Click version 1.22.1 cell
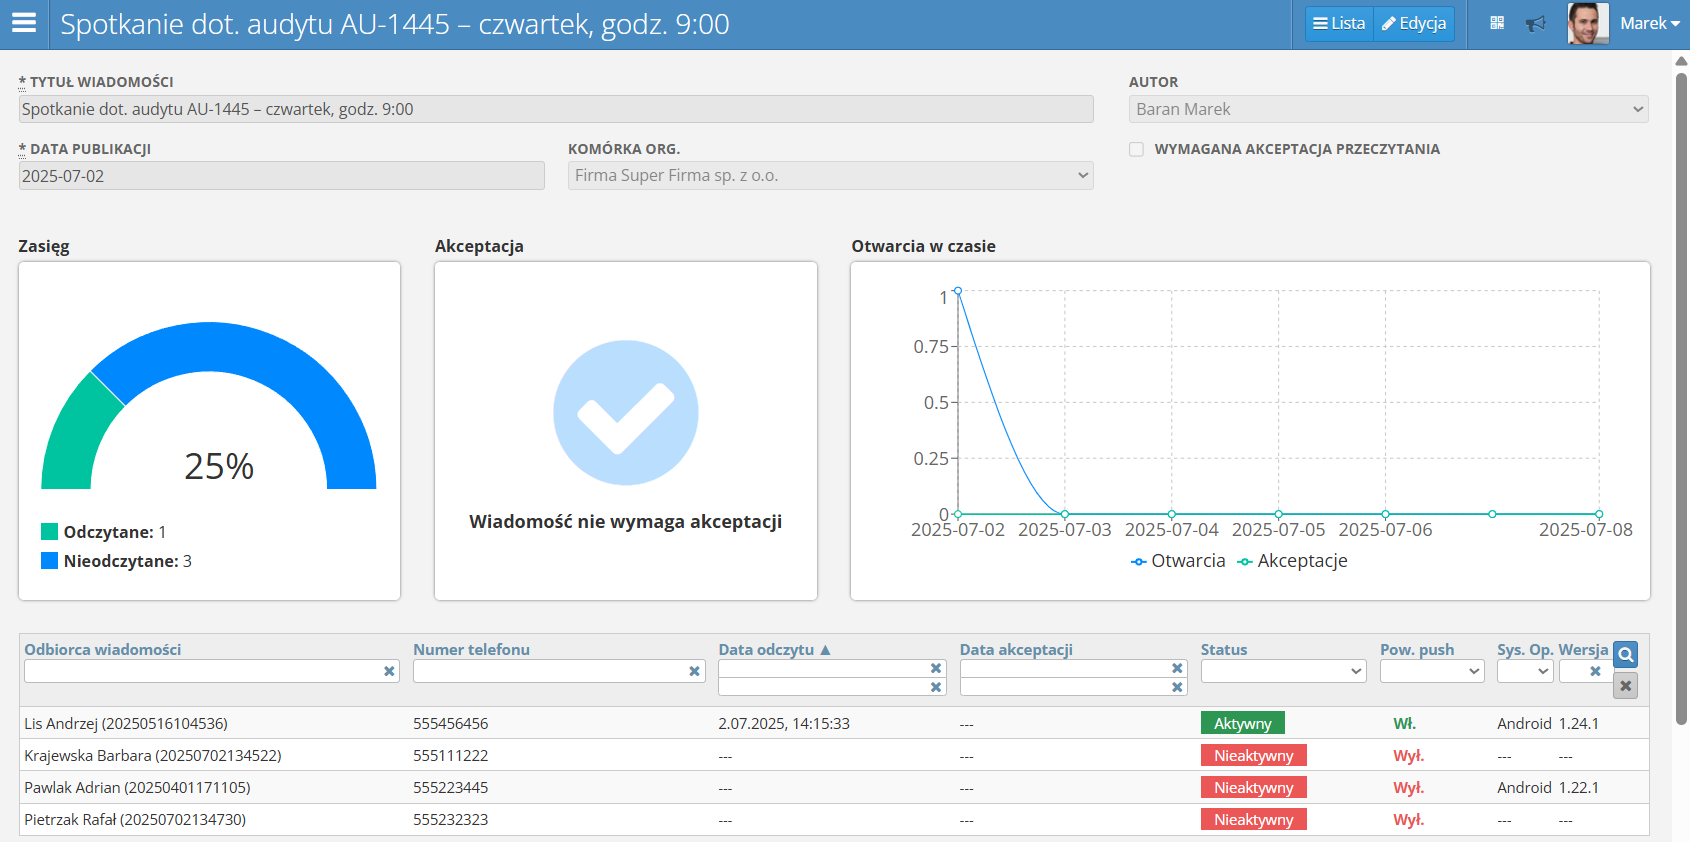Viewport: 1690px width, 842px height. (x=1578, y=787)
